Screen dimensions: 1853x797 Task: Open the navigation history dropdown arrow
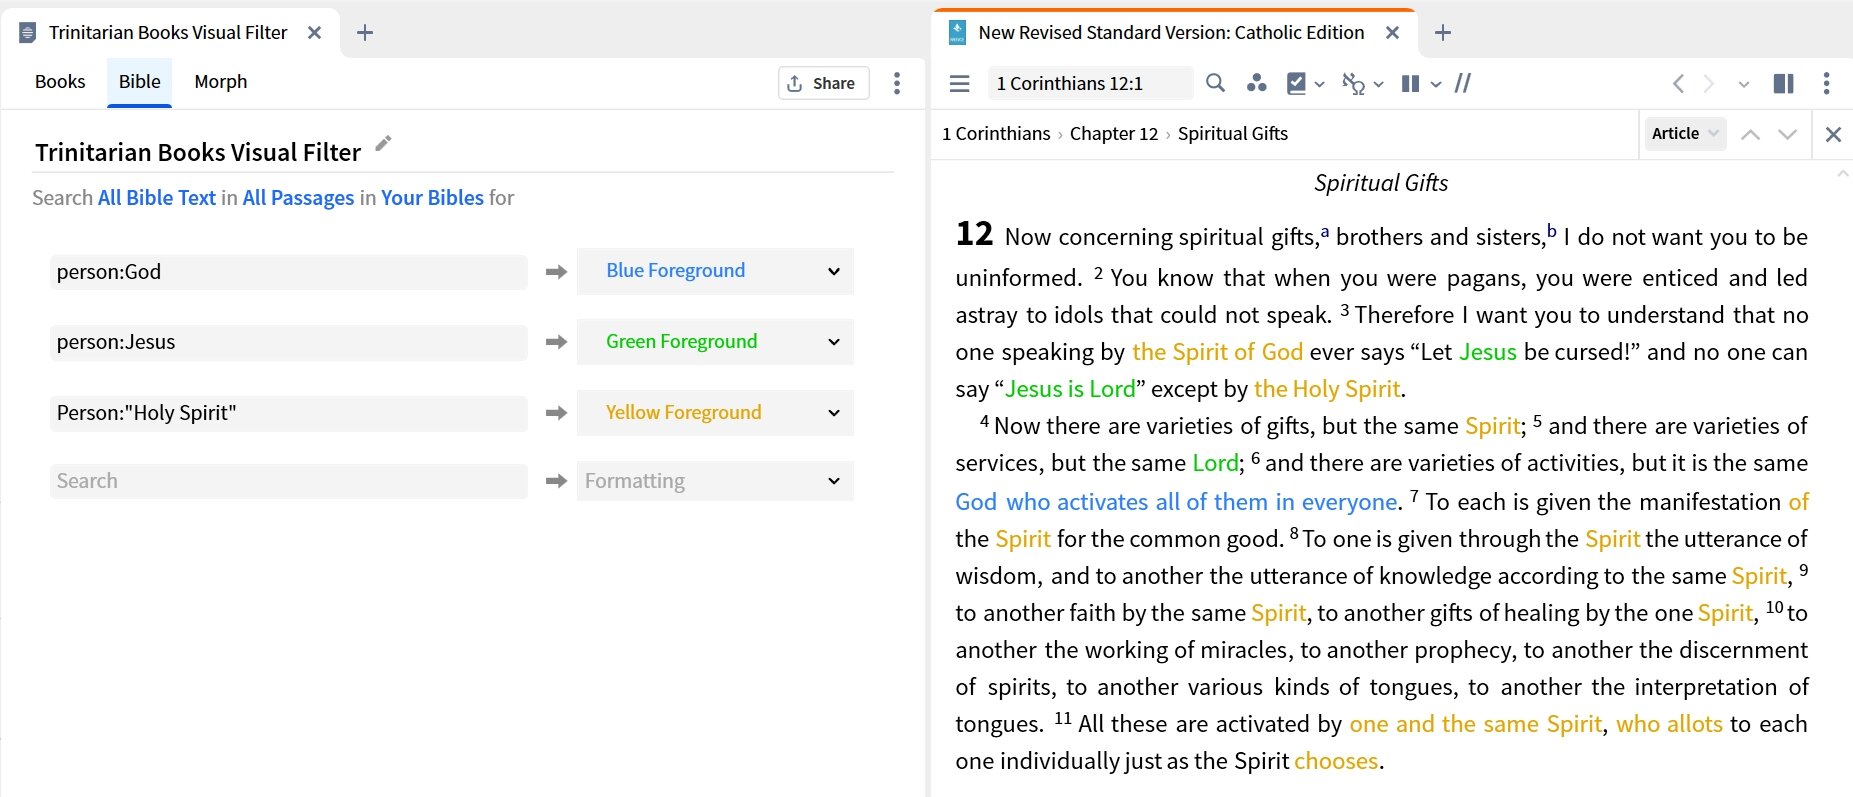coord(1744,84)
